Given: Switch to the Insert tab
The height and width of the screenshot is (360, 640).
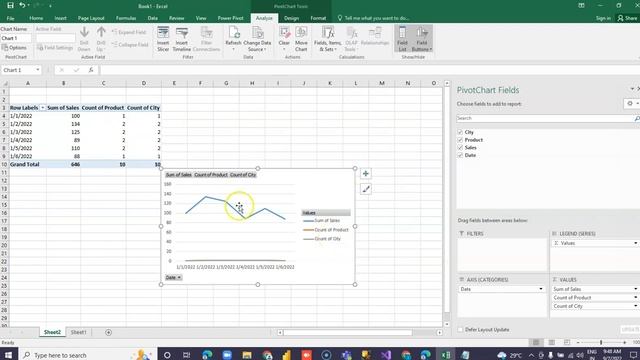Looking at the screenshot, I should [x=60, y=18].
